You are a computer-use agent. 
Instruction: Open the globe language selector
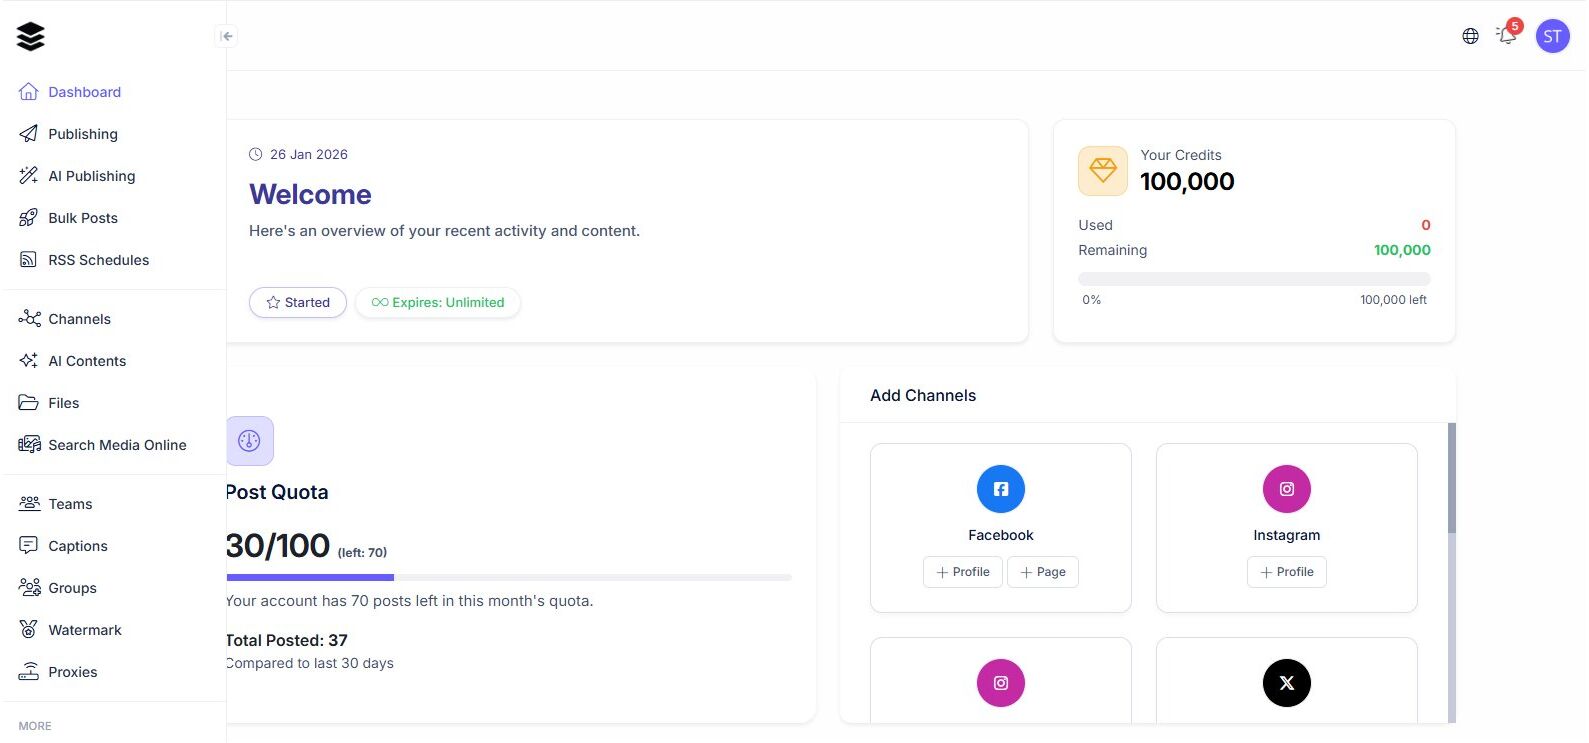coord(1470,36)
